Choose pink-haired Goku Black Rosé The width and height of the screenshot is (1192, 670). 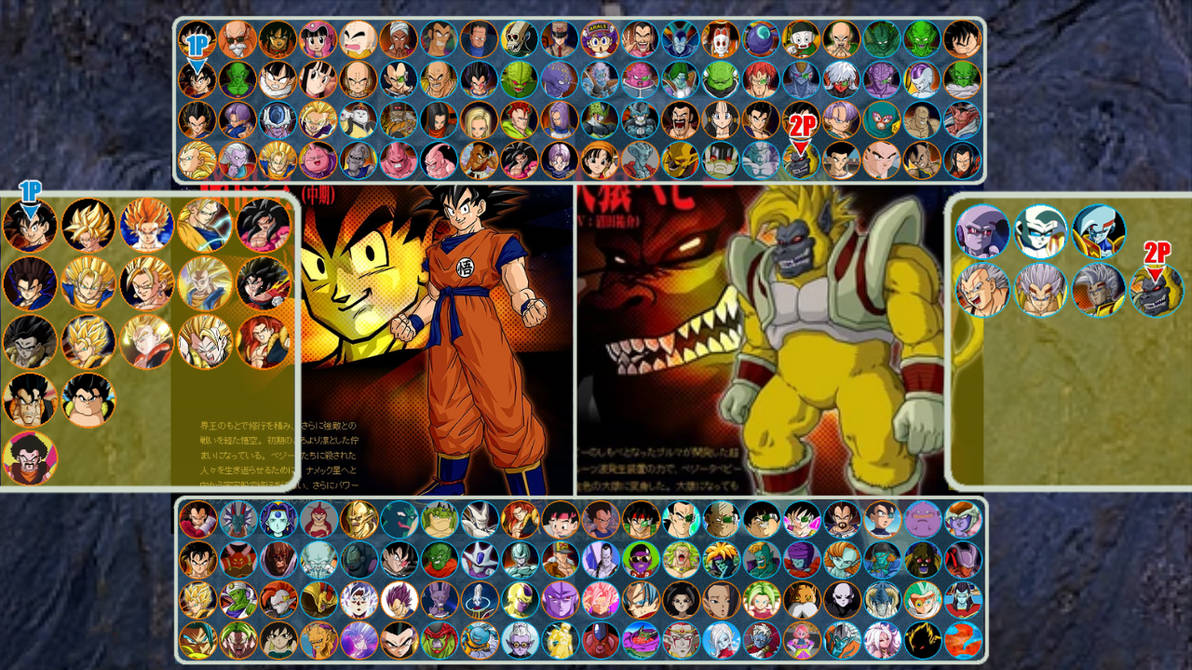(600, 600)
